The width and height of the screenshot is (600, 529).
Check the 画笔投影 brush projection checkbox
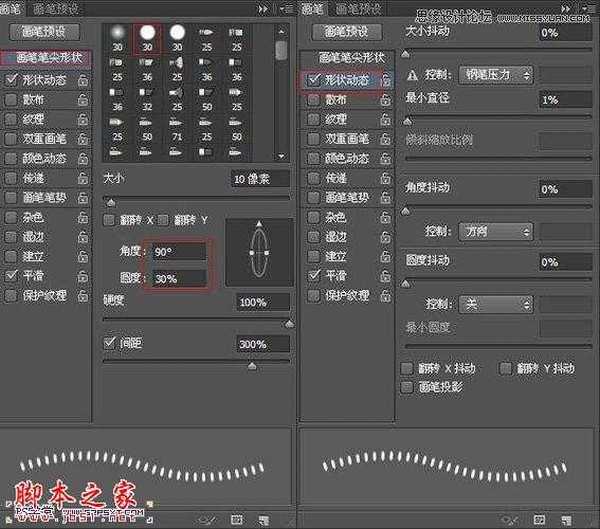click(x=408, y=385)
